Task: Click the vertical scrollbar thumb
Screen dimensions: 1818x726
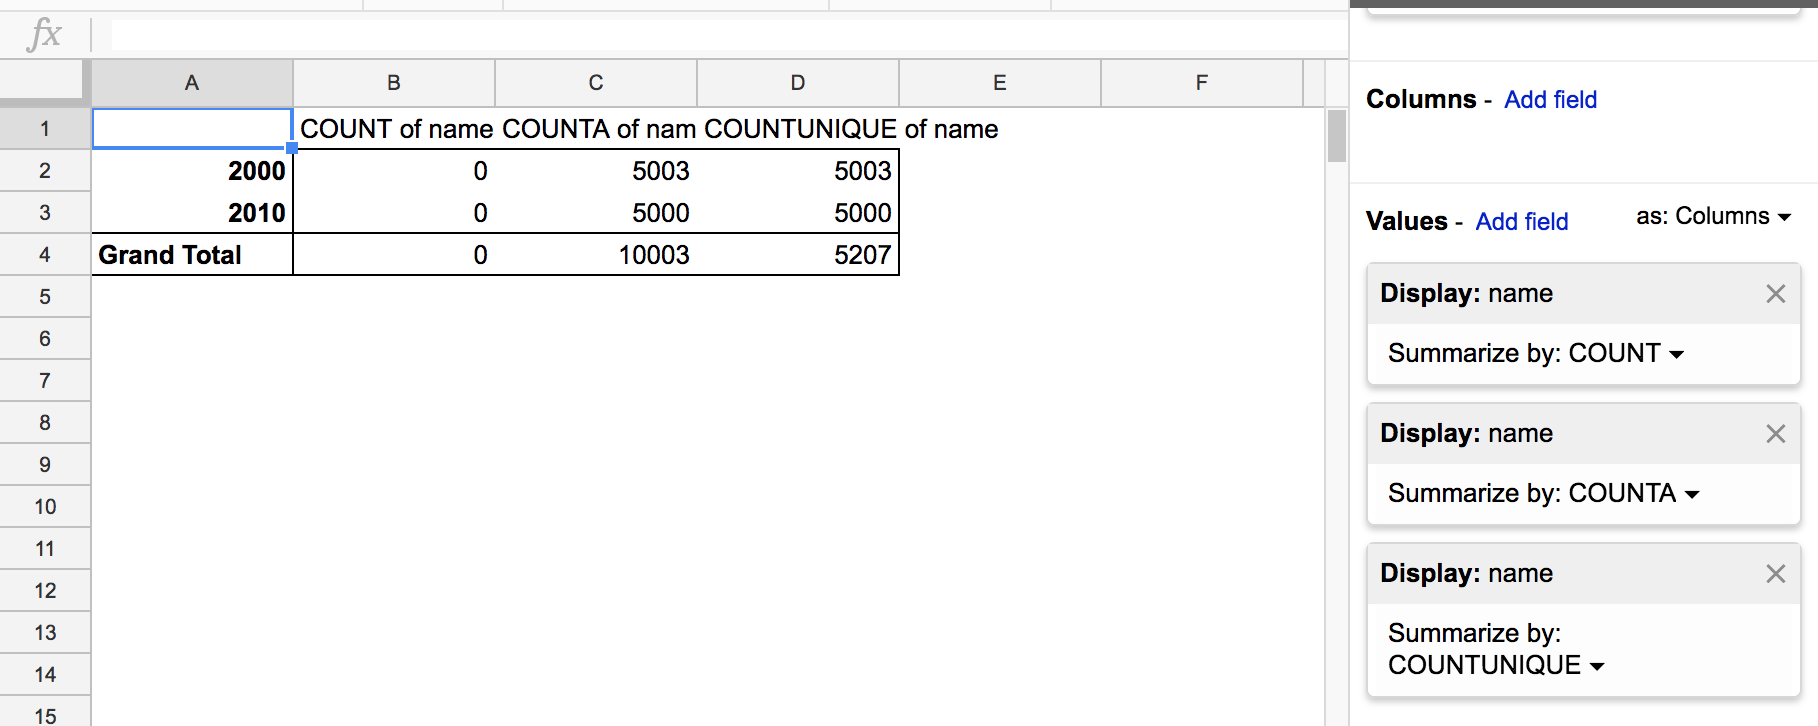Action: pyautogui.click(x=1336, y=136)
